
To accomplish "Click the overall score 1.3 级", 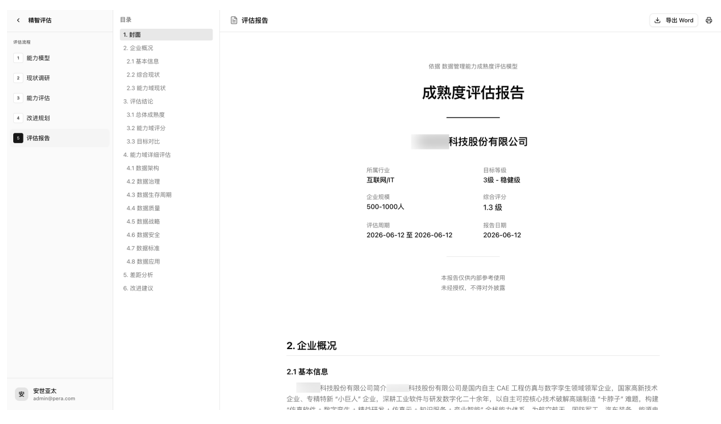I will 492,207.
